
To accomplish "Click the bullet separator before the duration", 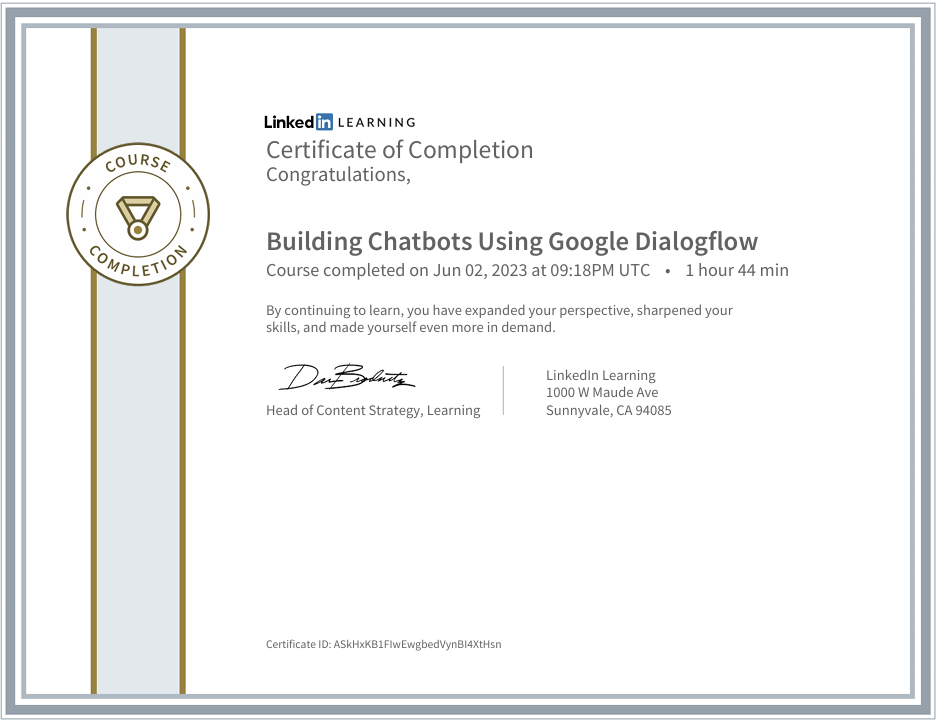I will 667,271.
